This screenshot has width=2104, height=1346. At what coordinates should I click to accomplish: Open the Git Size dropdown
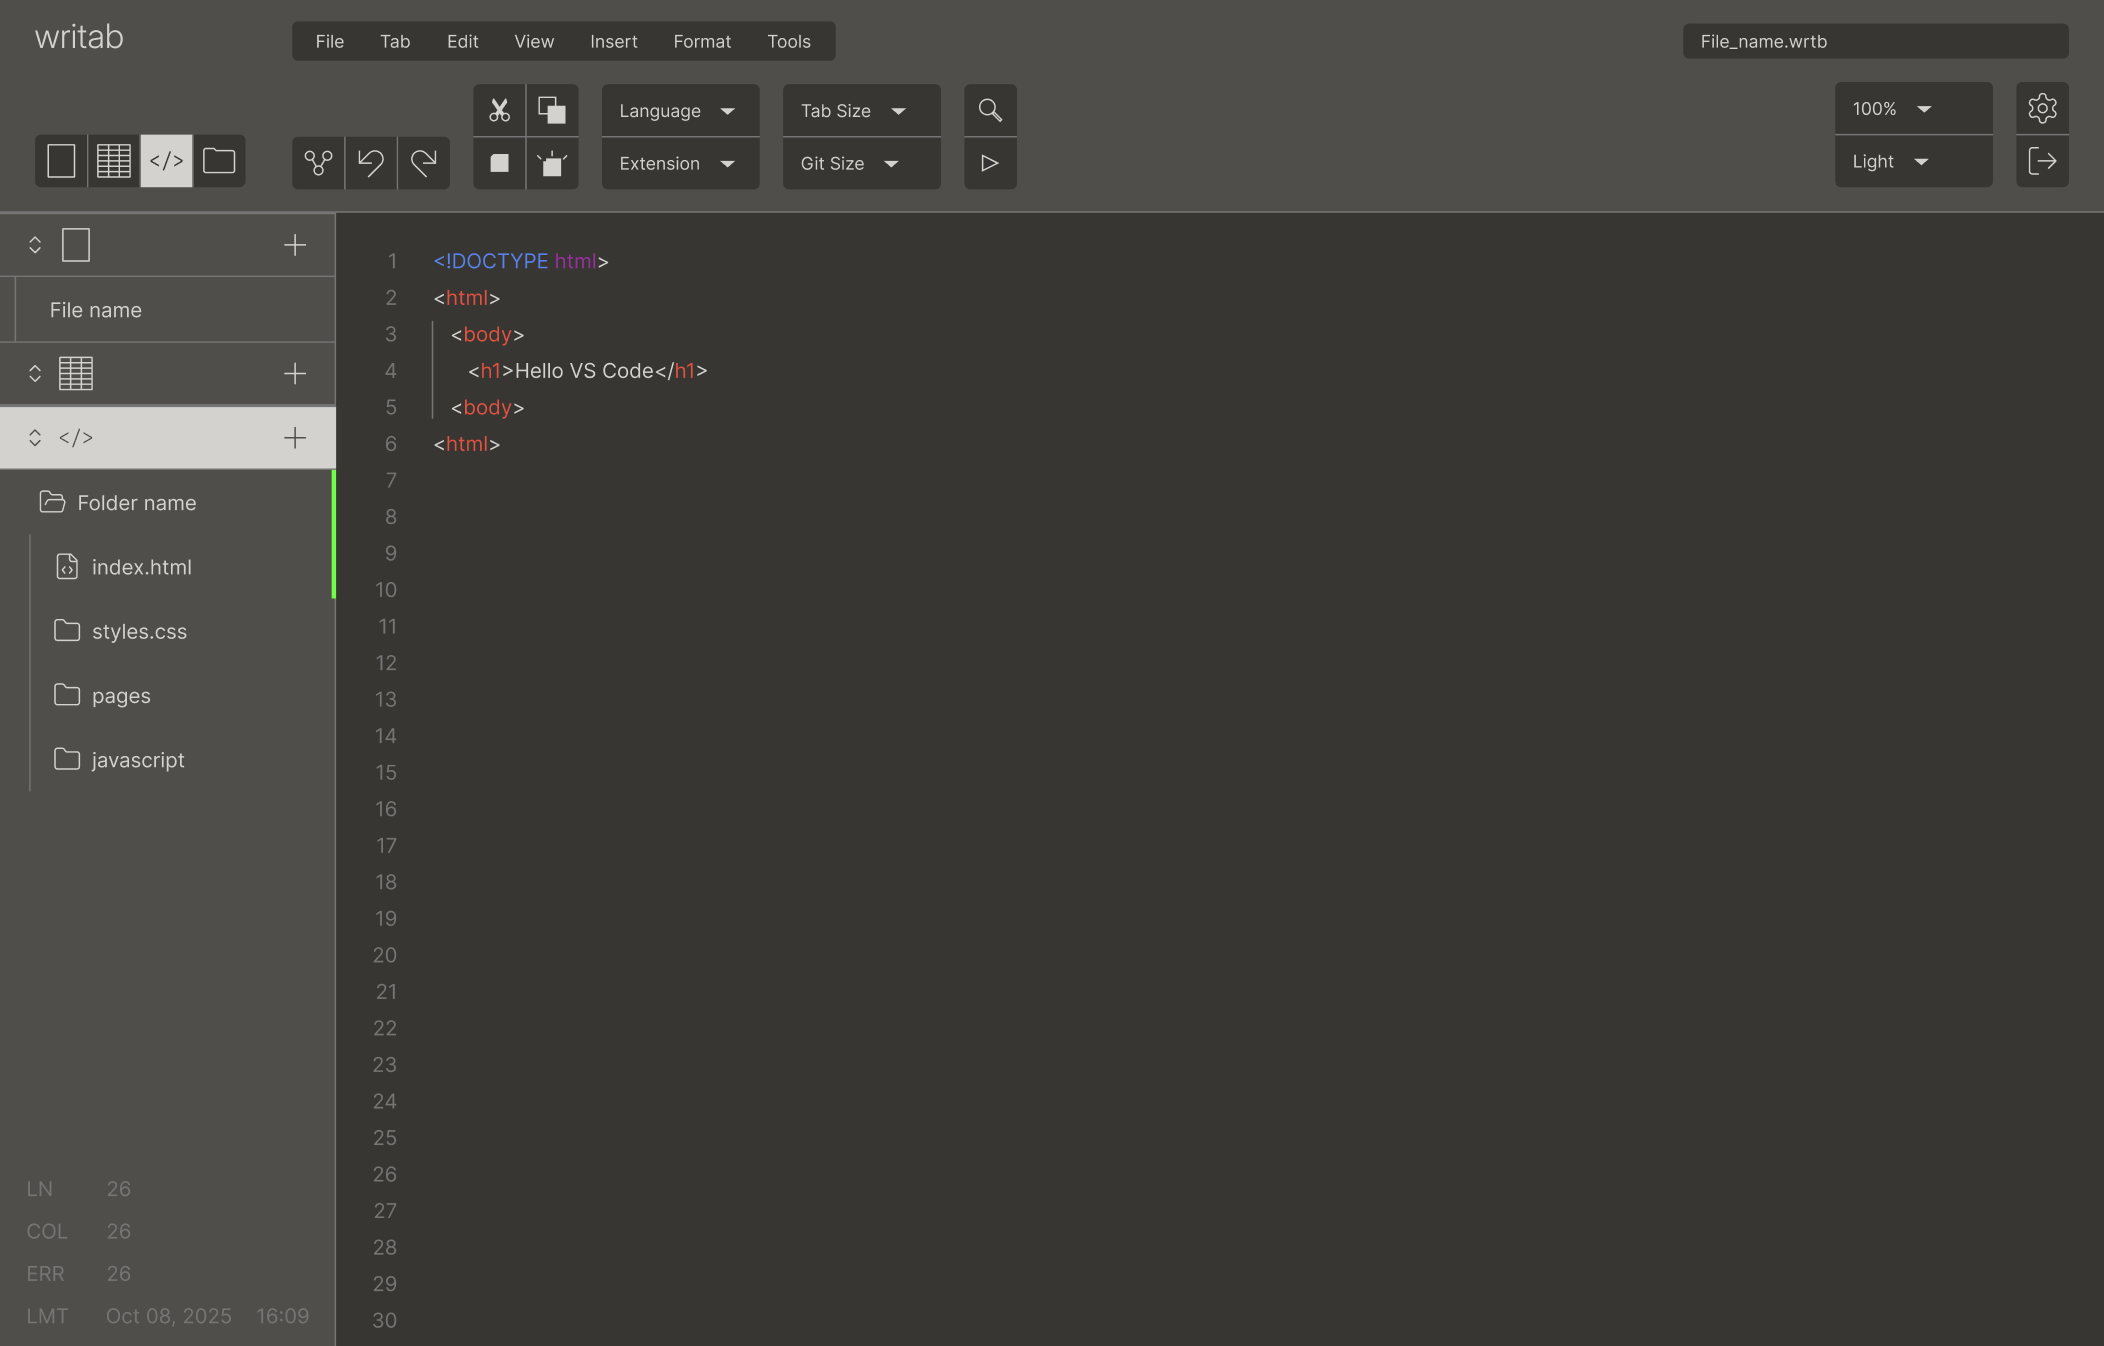point(861,163)
